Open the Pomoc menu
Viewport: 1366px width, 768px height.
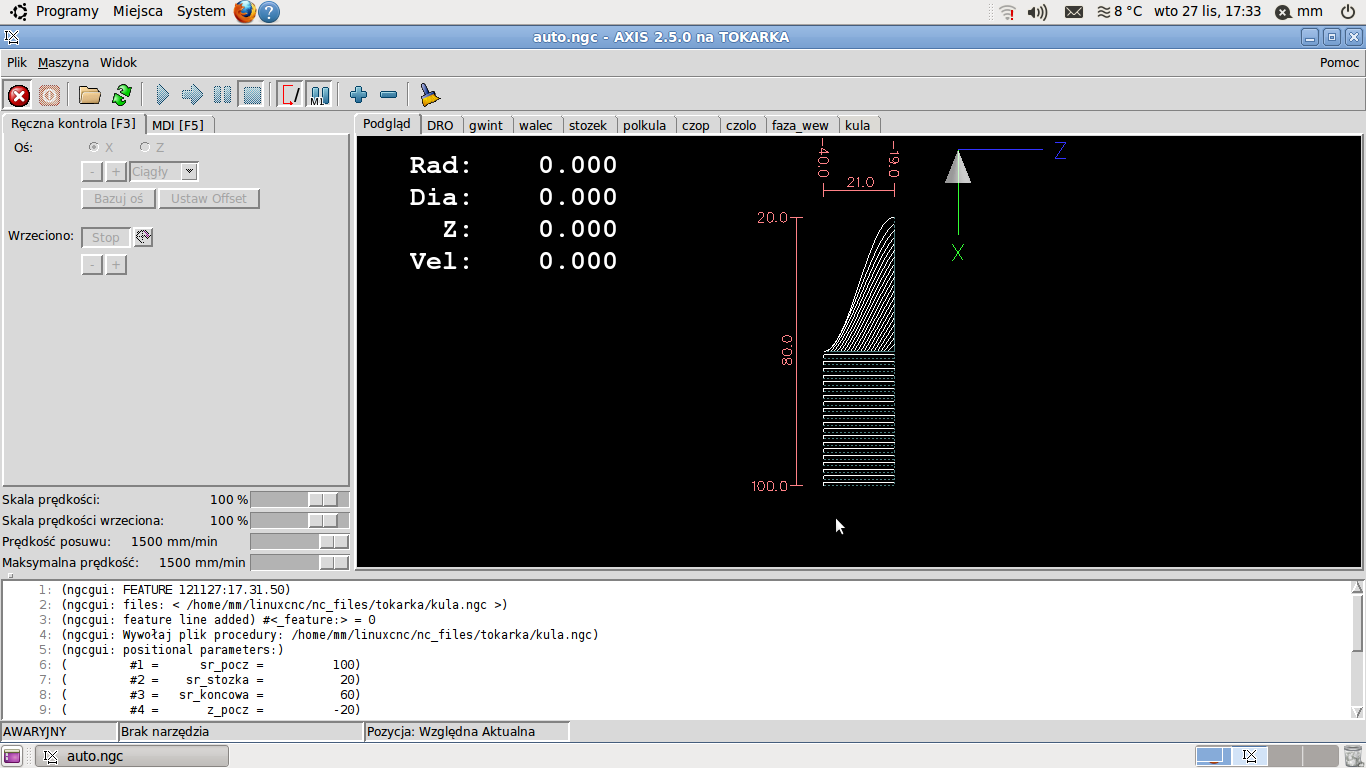1340,62
